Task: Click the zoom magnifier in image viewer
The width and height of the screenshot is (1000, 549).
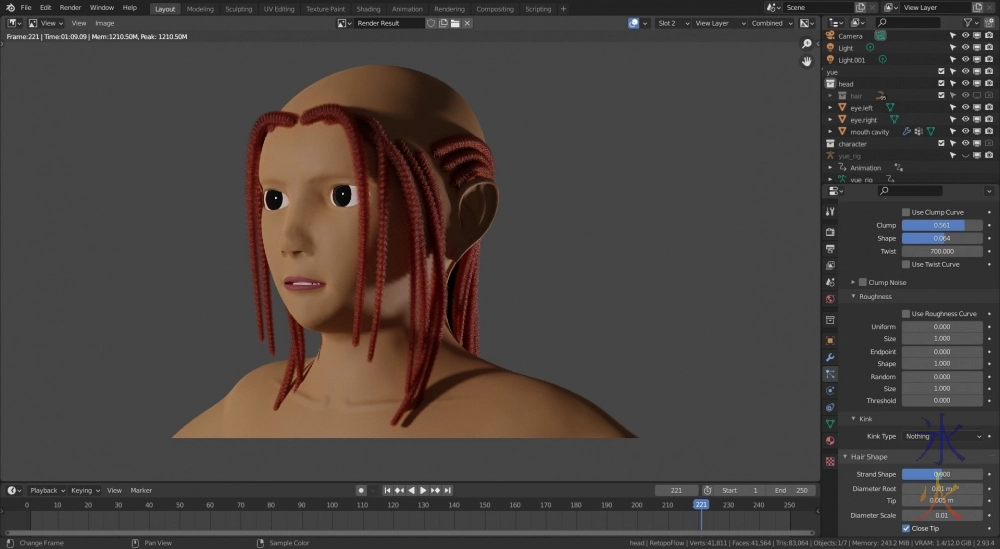Action: (x=807, y=44)
